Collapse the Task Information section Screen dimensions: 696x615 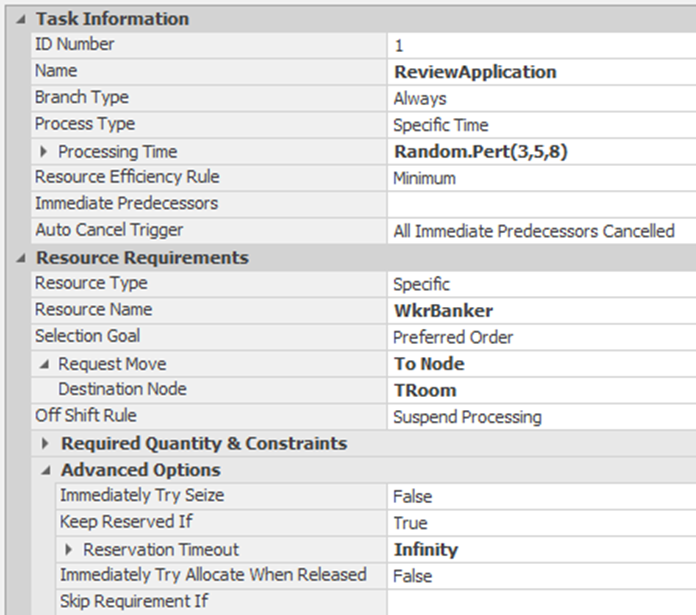(20, 19)
